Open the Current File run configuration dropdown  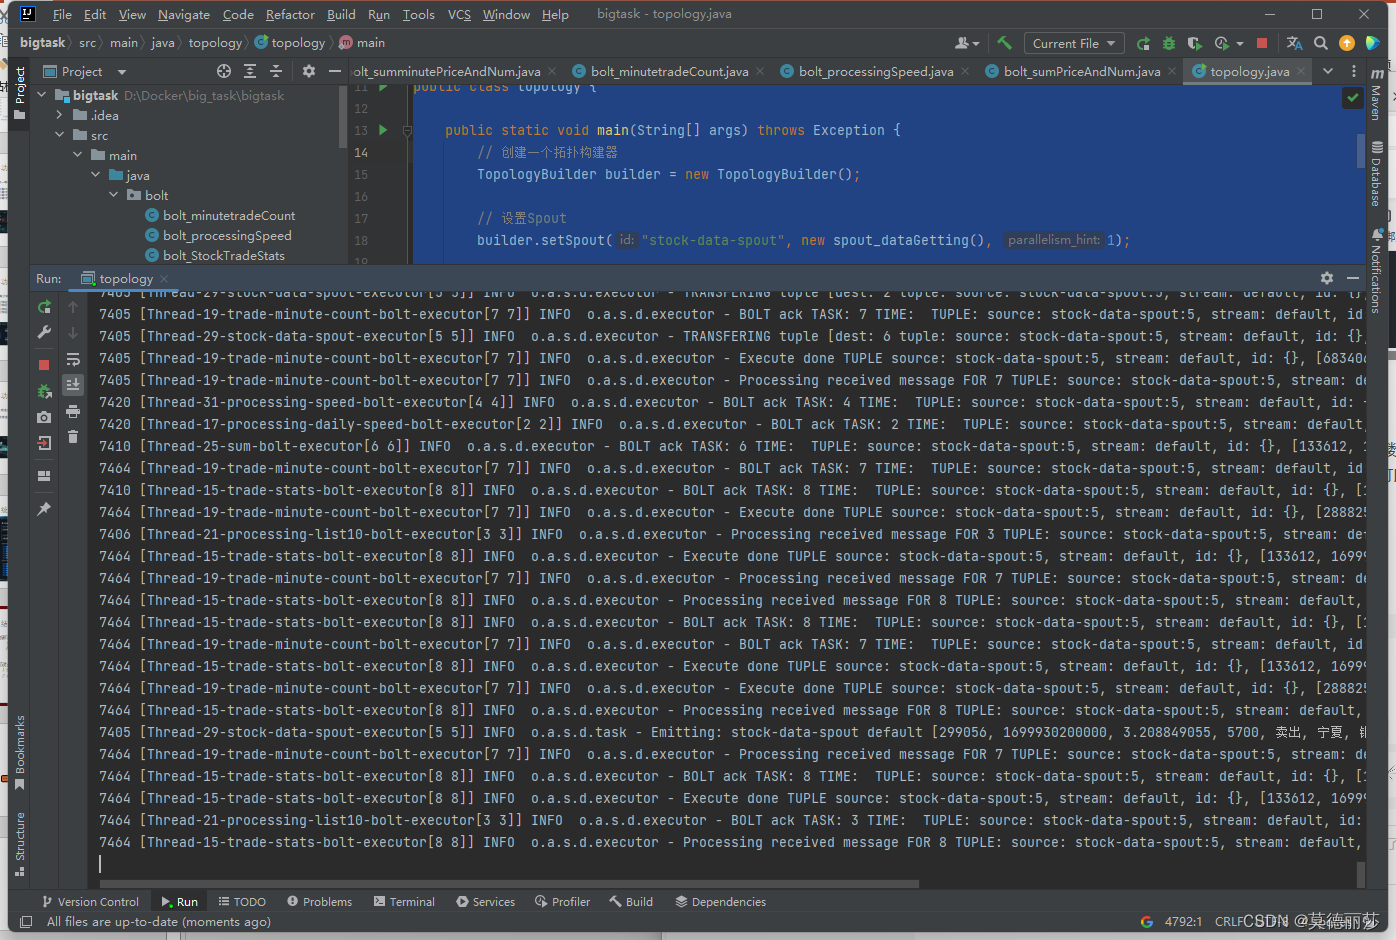pos(1073,43)
